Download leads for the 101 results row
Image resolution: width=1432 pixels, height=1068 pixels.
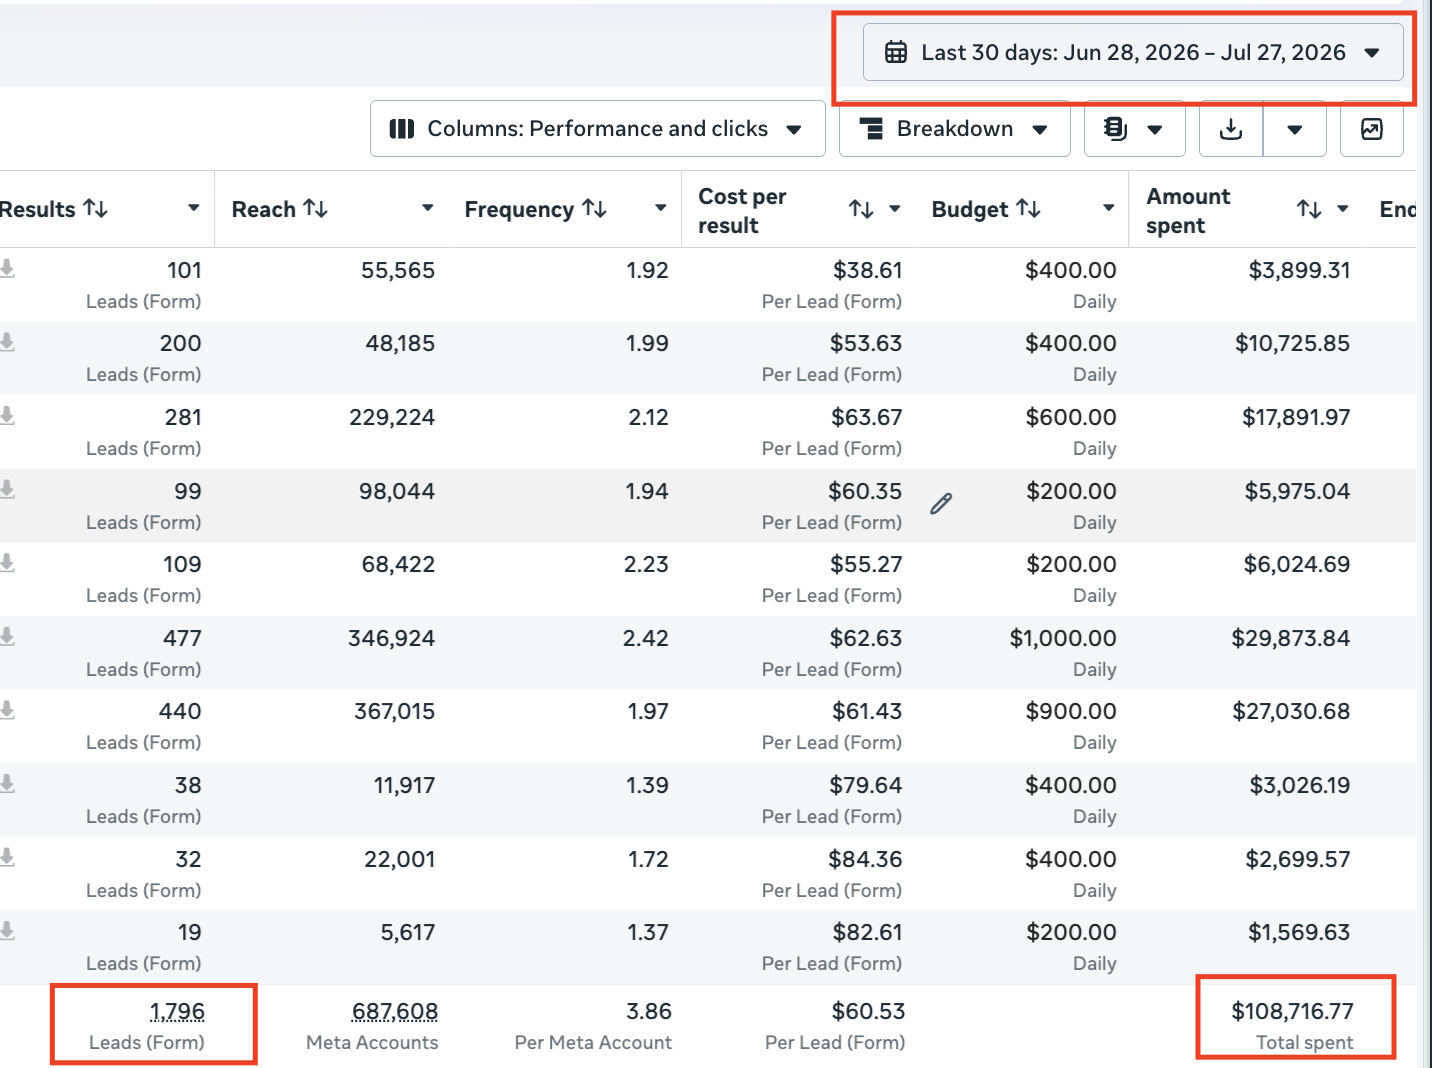coord(7,268)
